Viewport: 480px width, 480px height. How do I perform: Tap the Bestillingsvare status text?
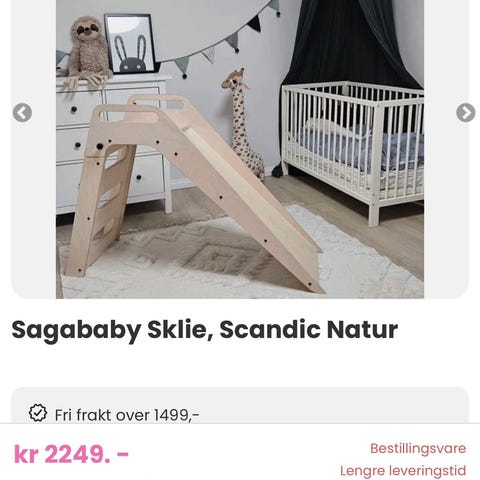click(x=418, y=448)
